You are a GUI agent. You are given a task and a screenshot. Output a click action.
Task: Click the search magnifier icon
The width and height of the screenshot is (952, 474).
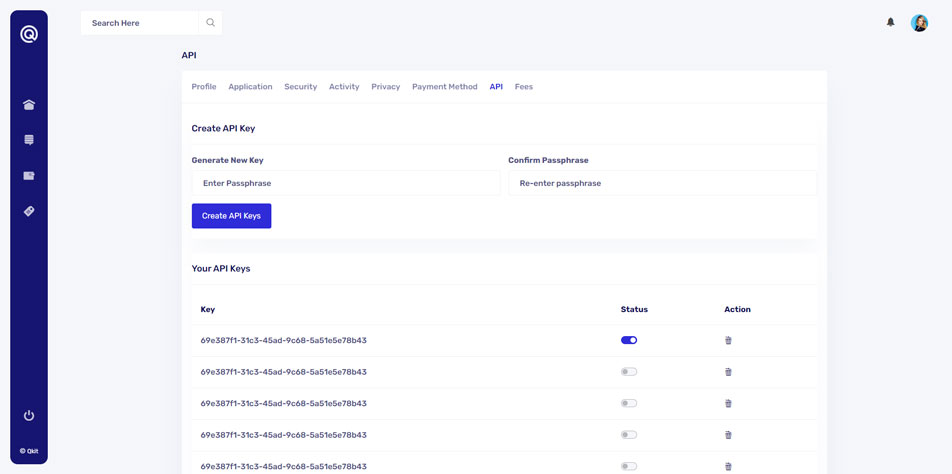[x=210, y=22]
